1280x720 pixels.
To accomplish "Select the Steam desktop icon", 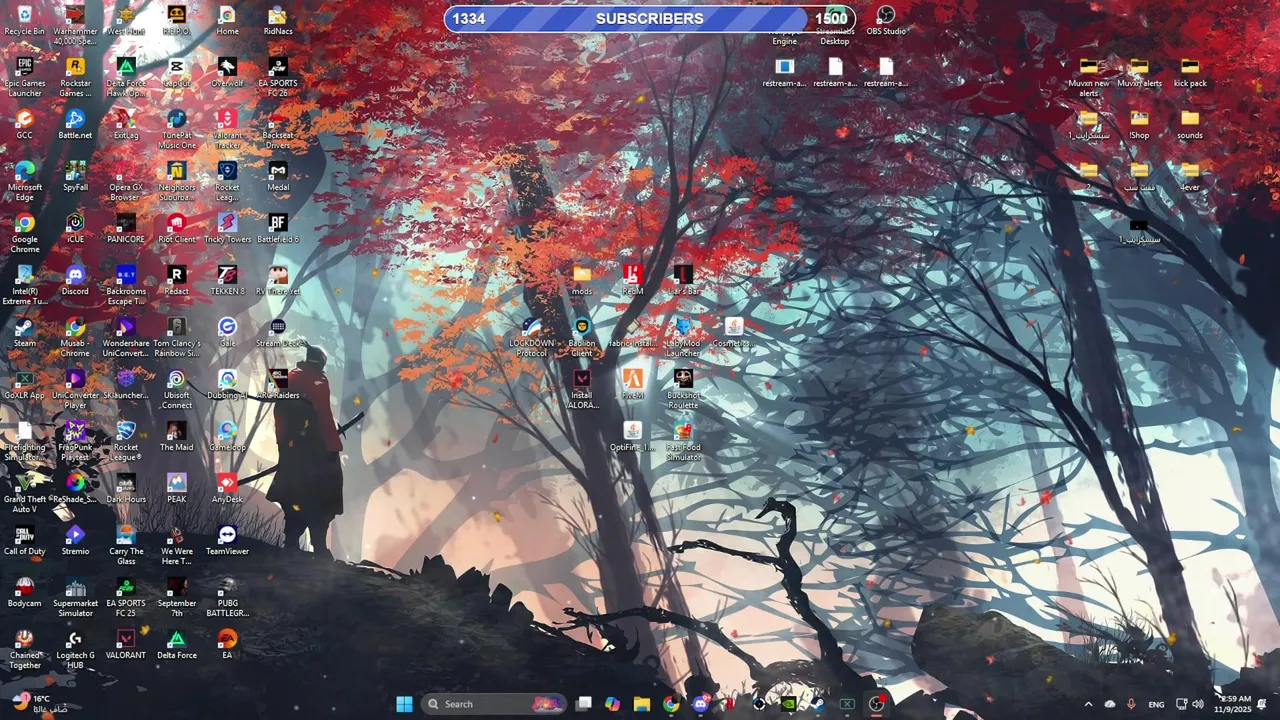I will click(25, 332).
